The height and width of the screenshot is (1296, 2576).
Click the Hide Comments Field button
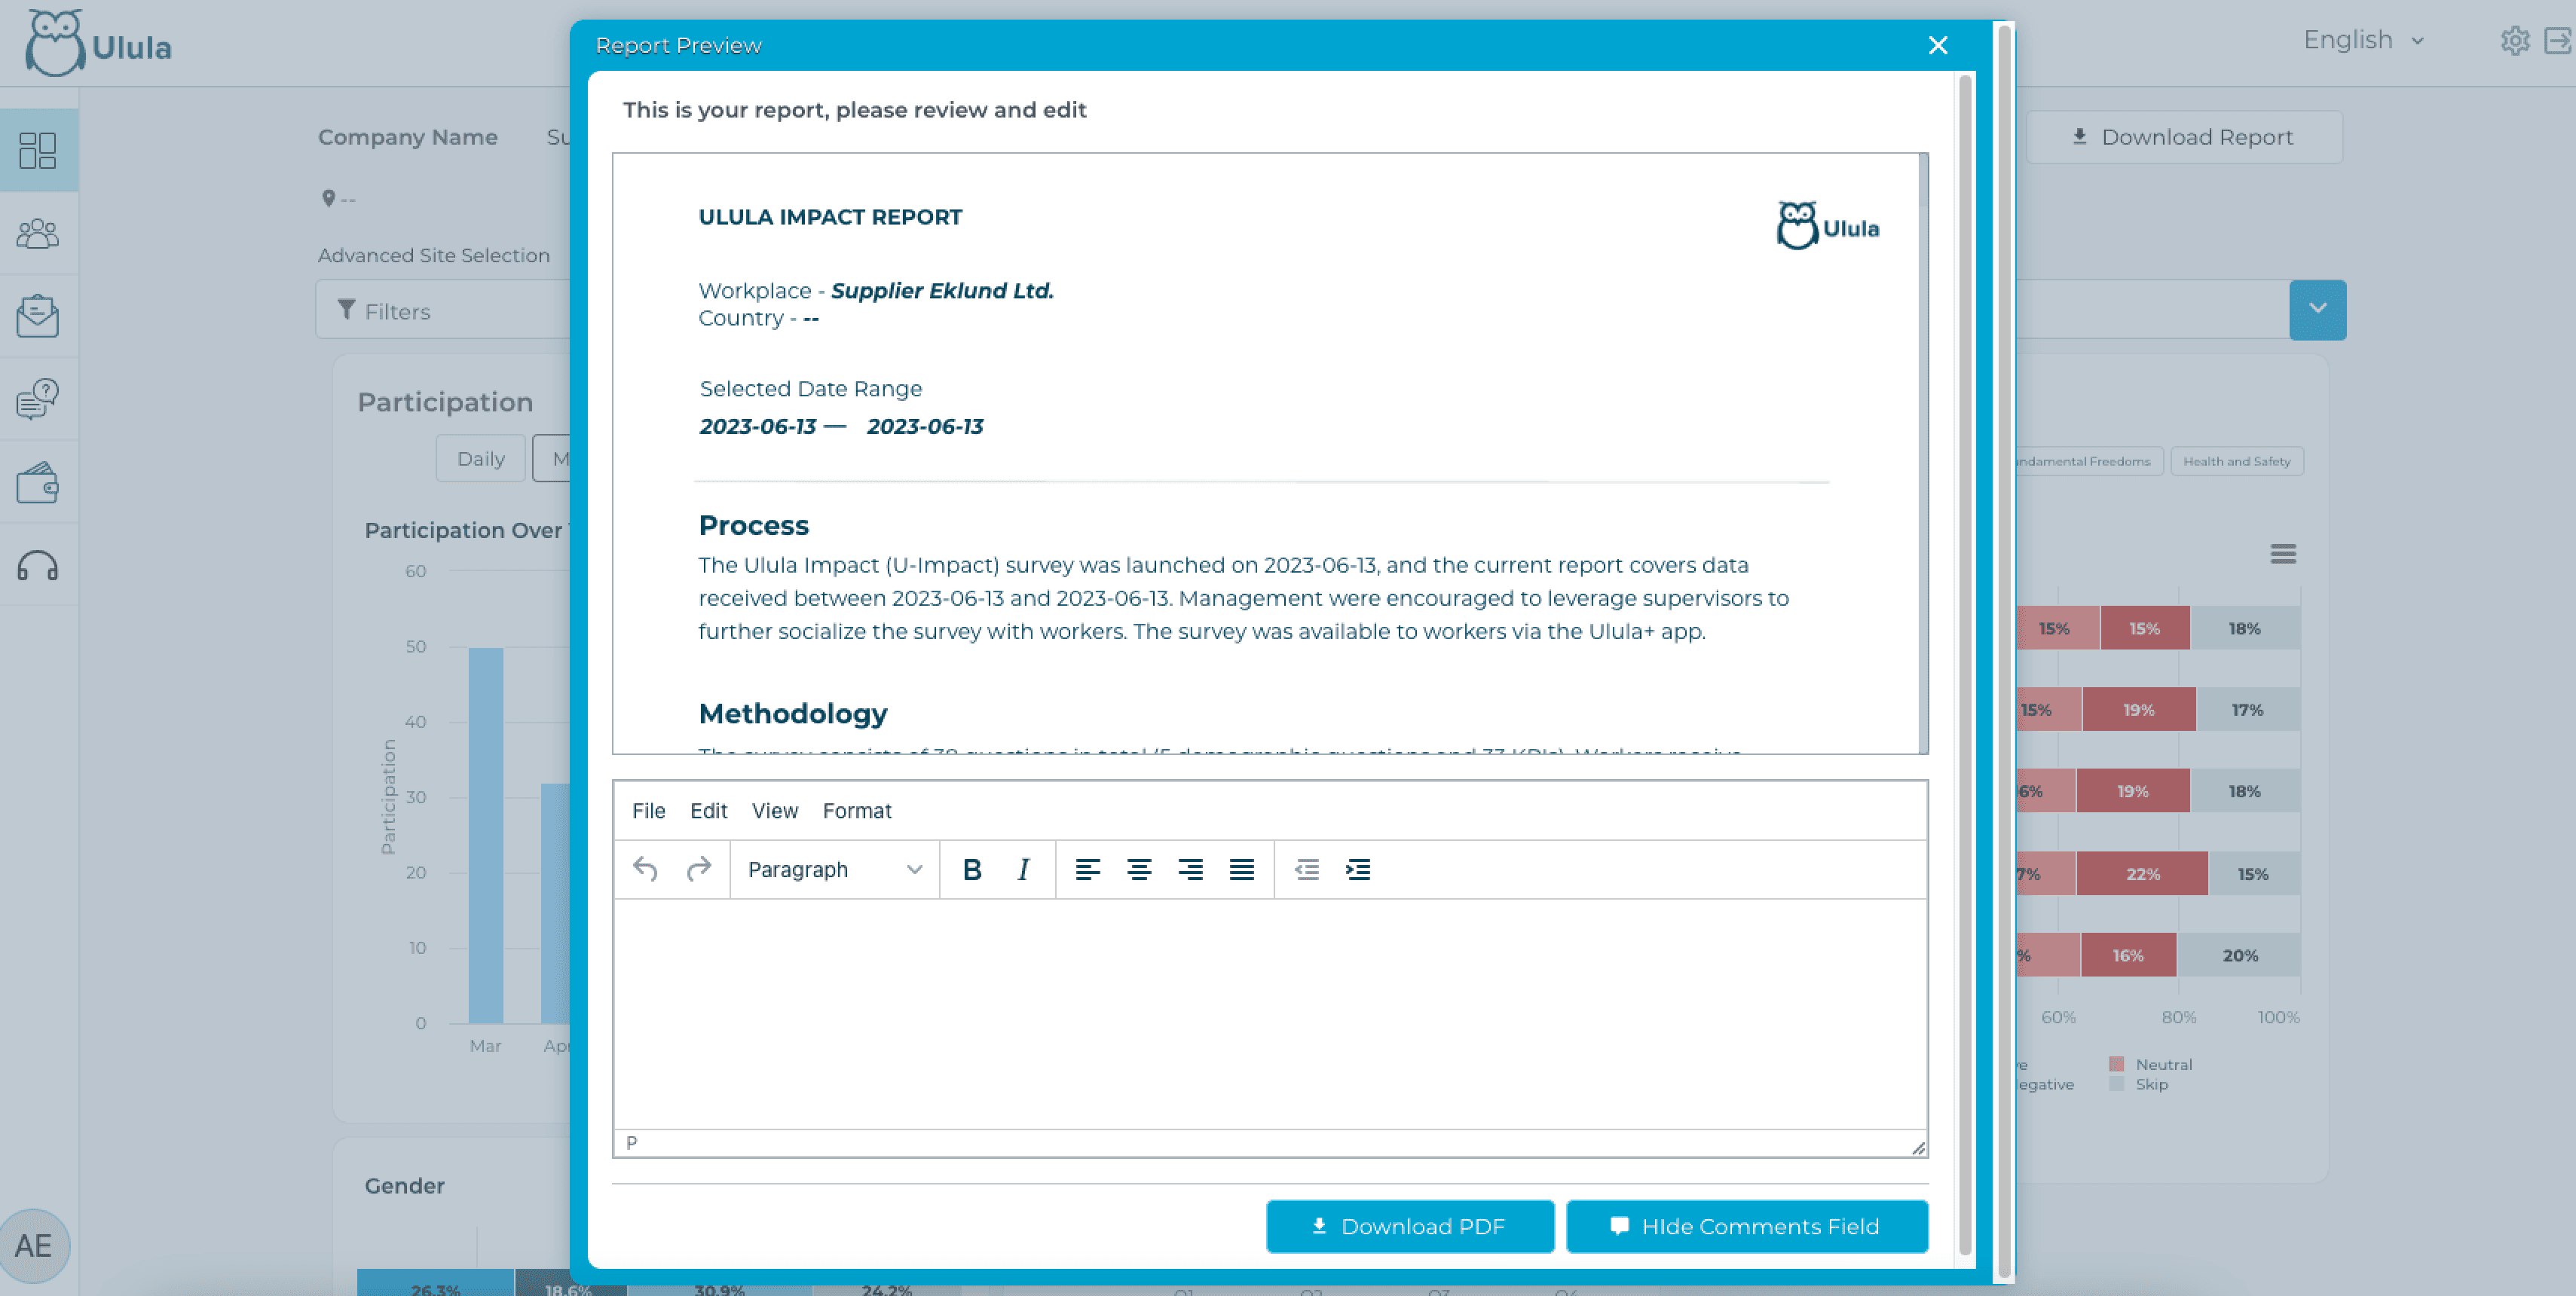coord(1746,1226)
